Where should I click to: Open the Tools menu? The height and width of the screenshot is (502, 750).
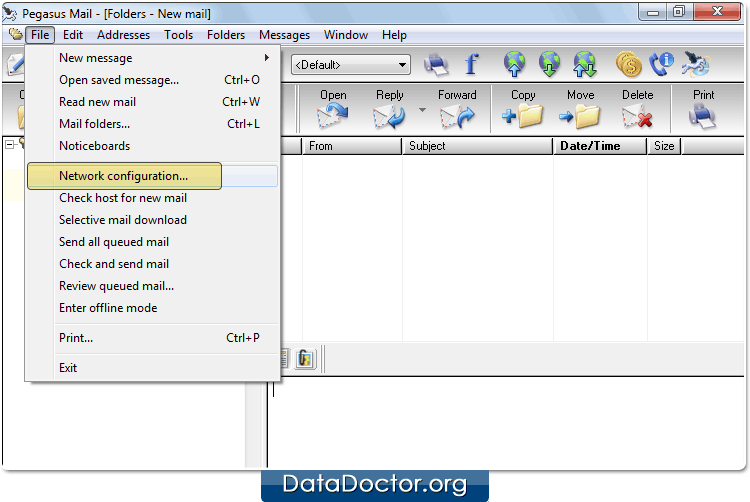(x=178, y=35)
